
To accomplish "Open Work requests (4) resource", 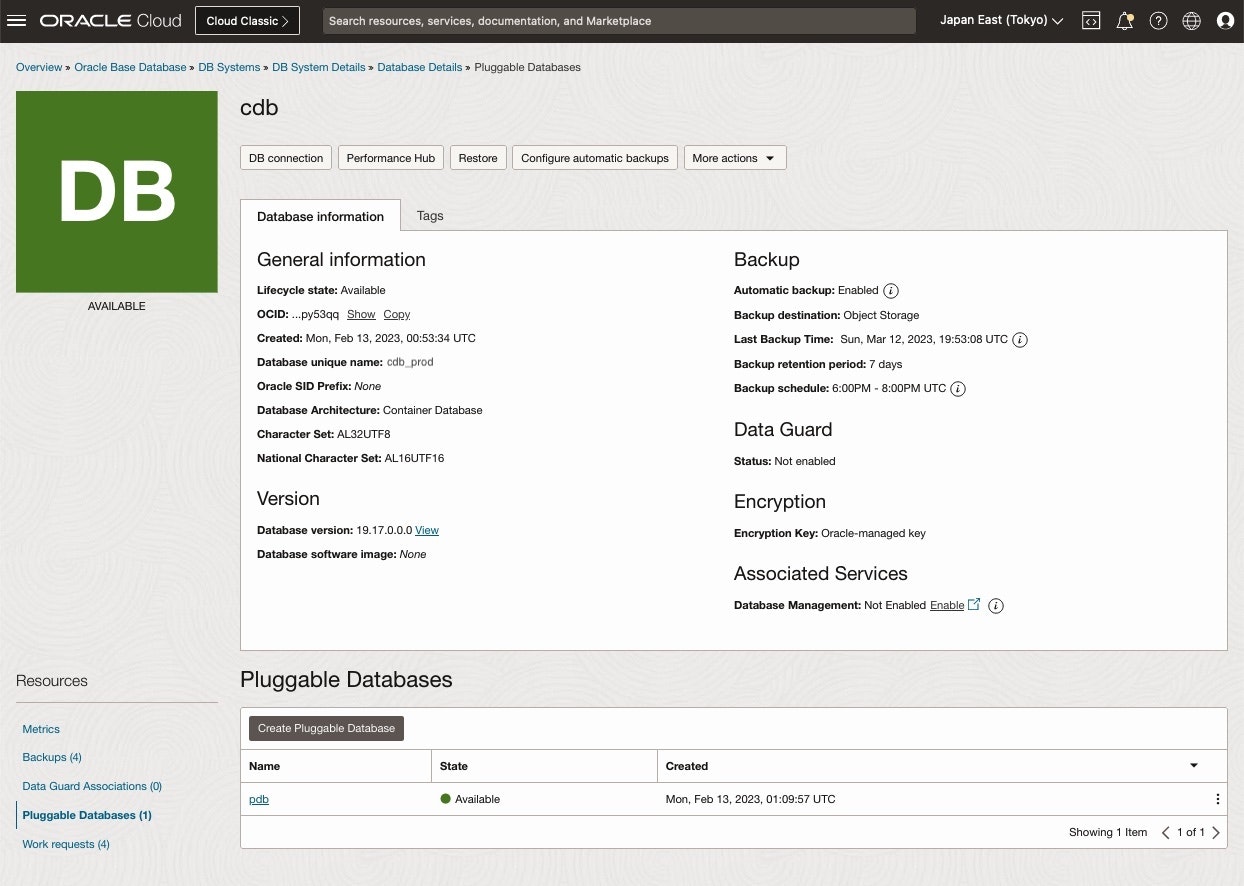I will (x=66, y=844).
